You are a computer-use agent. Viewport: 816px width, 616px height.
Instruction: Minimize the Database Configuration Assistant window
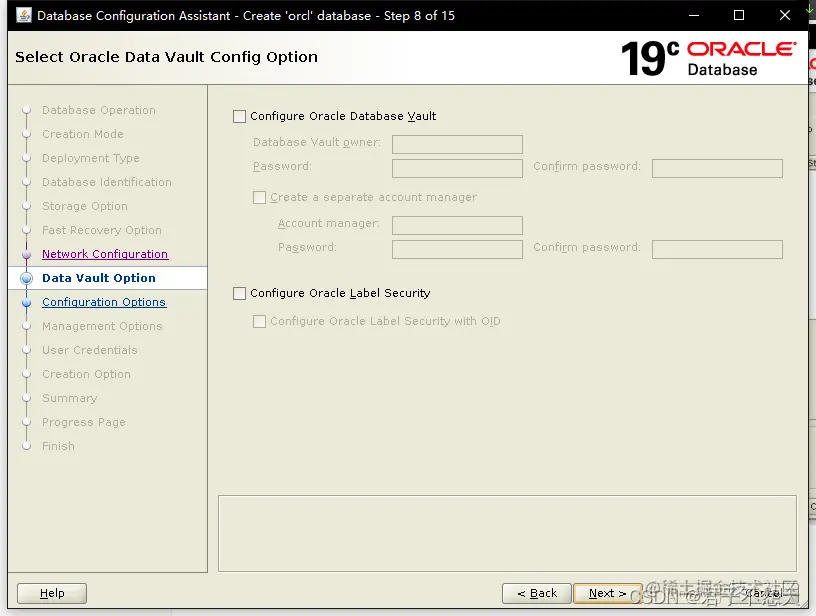pyautogui.click(x=694, y=16)
